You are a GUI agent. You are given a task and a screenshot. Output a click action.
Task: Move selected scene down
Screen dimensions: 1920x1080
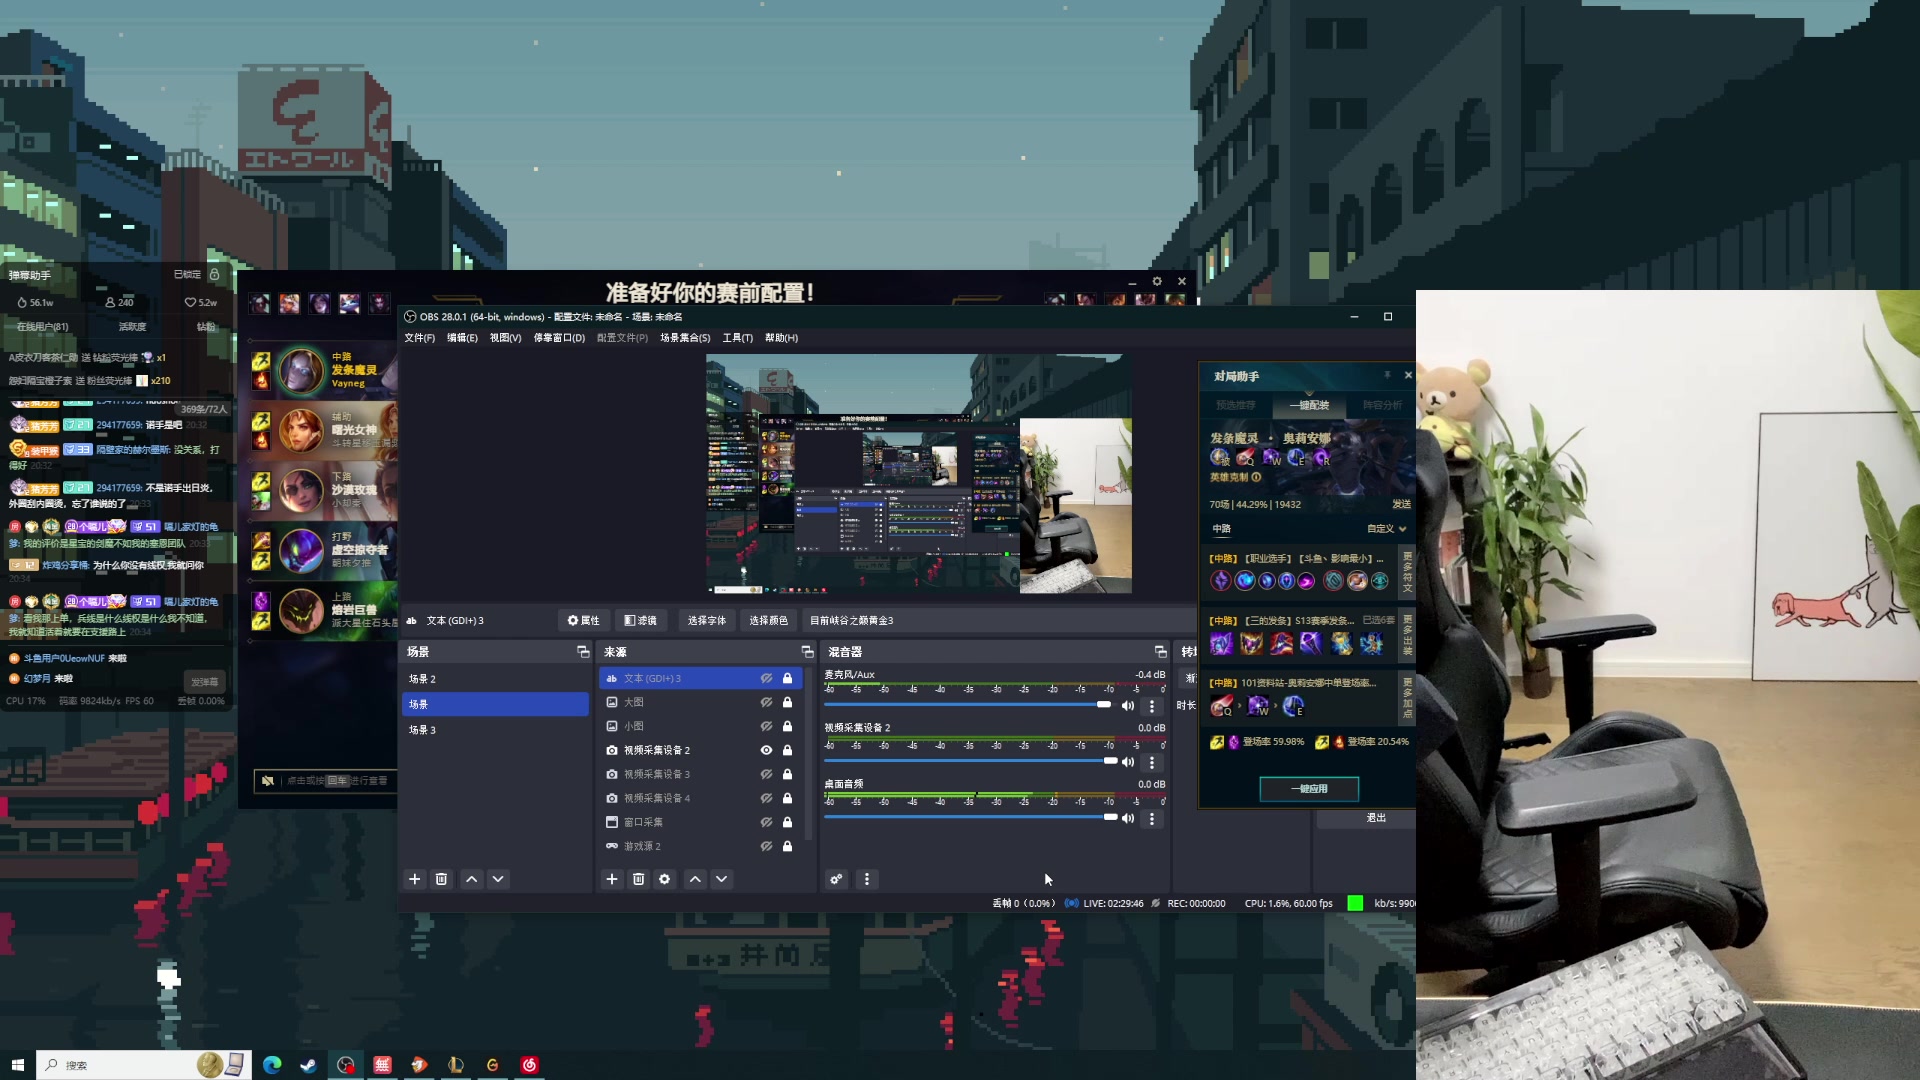pyautogui.click(x=498, y=879)
